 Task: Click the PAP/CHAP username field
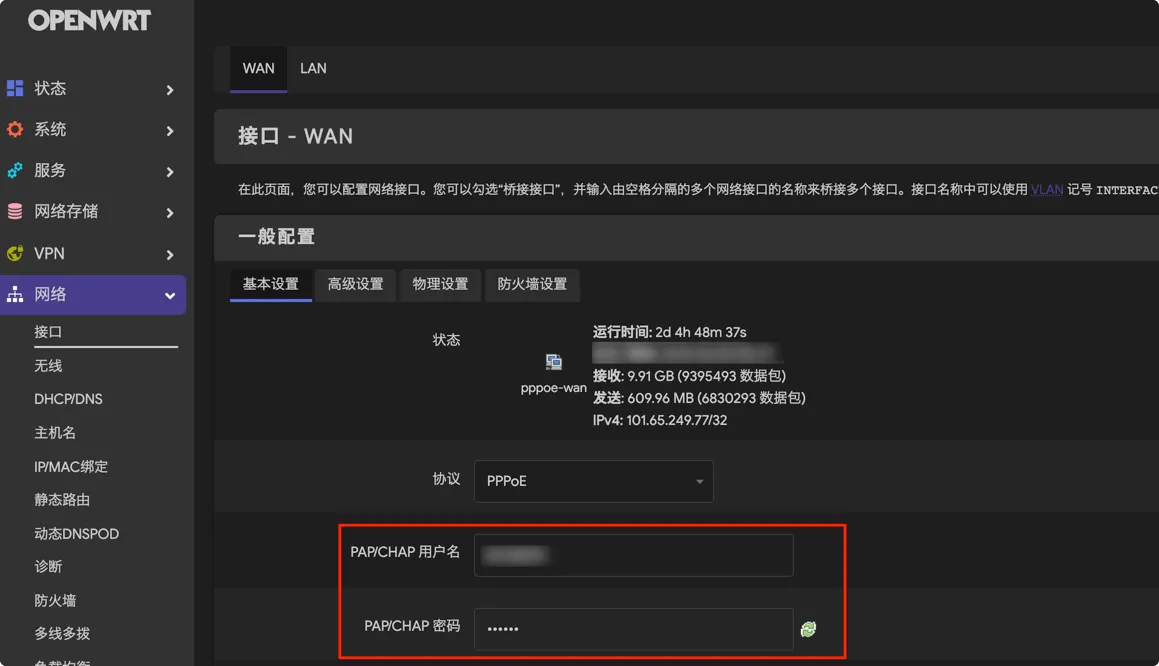633,555
